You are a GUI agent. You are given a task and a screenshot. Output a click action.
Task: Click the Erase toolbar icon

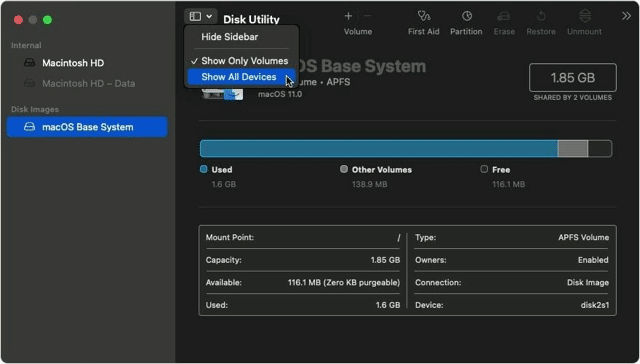pyautogui.click(x=503, y=16)
